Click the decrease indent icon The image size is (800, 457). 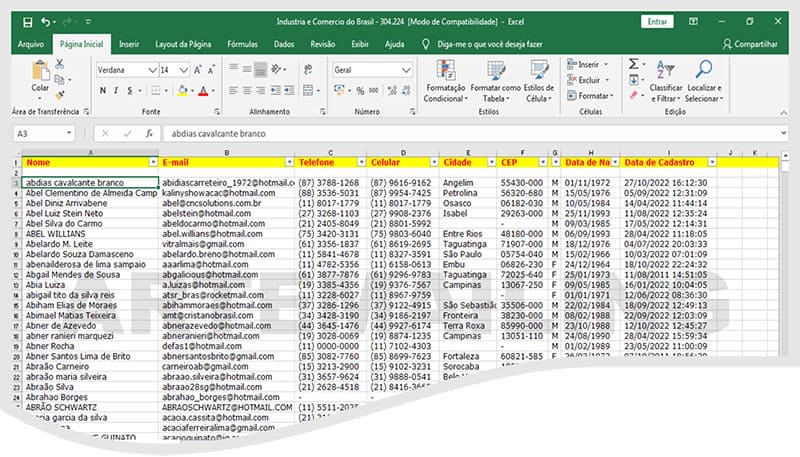pyautogui.click(x=276, y=91)
